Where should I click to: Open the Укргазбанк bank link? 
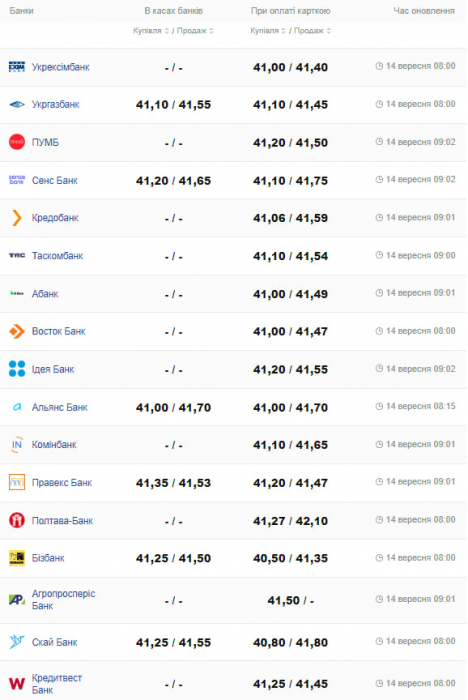point(55,104)
